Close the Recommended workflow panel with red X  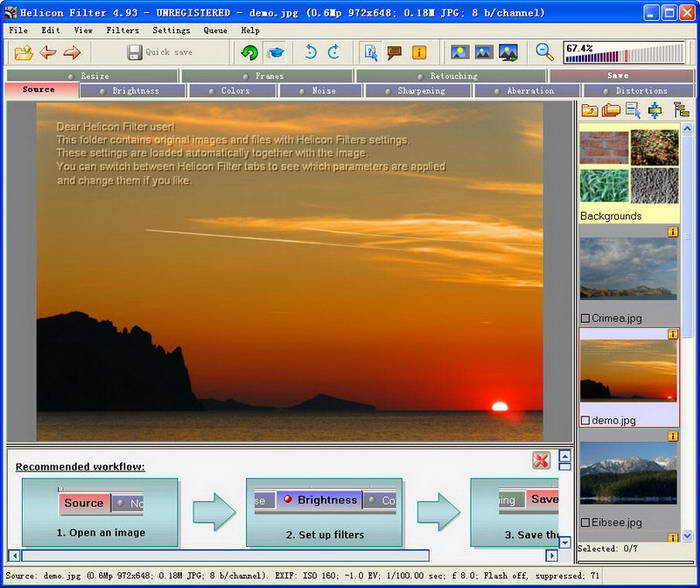point(541,460)
